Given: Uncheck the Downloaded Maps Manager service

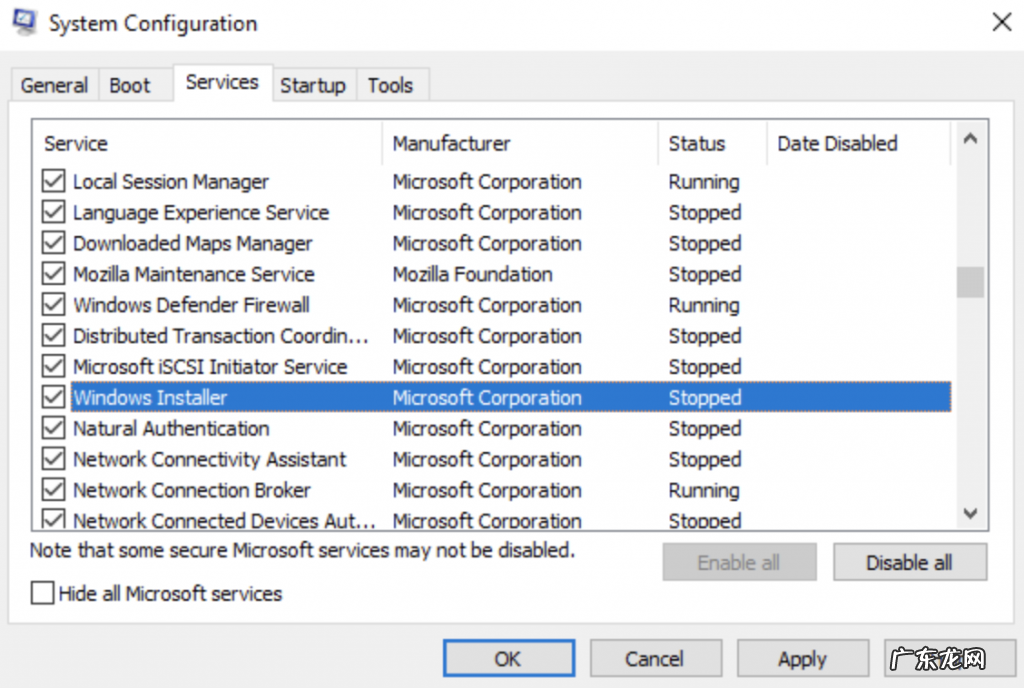Looking at the screenshot, I should point(53,243).
